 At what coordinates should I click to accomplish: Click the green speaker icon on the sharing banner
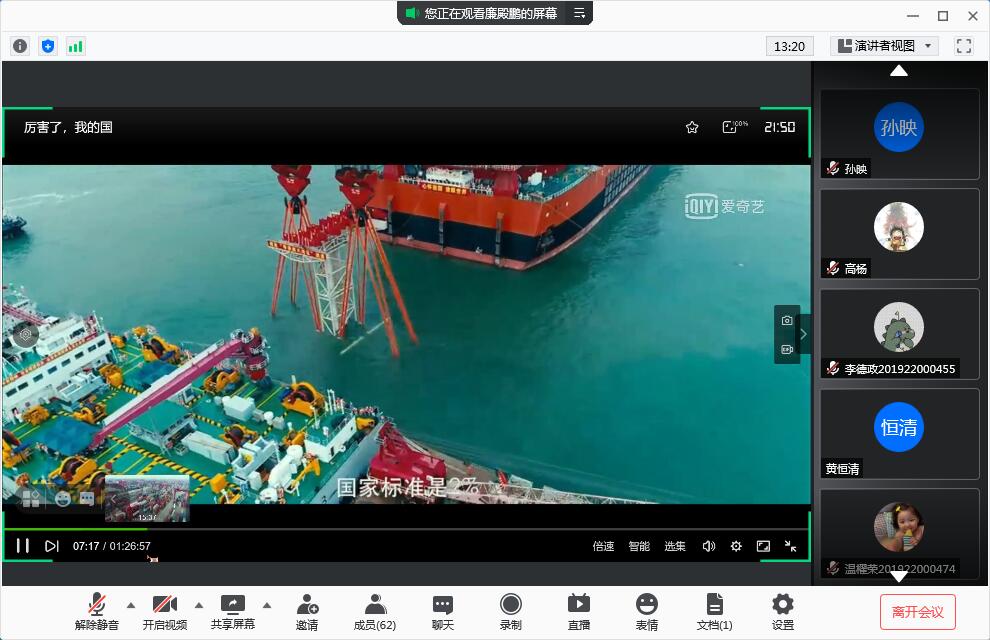point(412,13)
